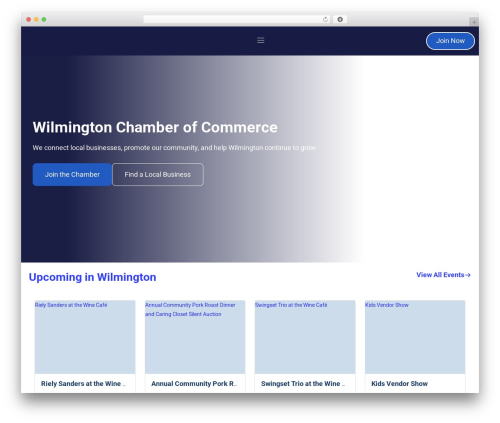500x423 pixels.
Task: Click the round icon beside the address bar
Action: (x=340, y=19)
